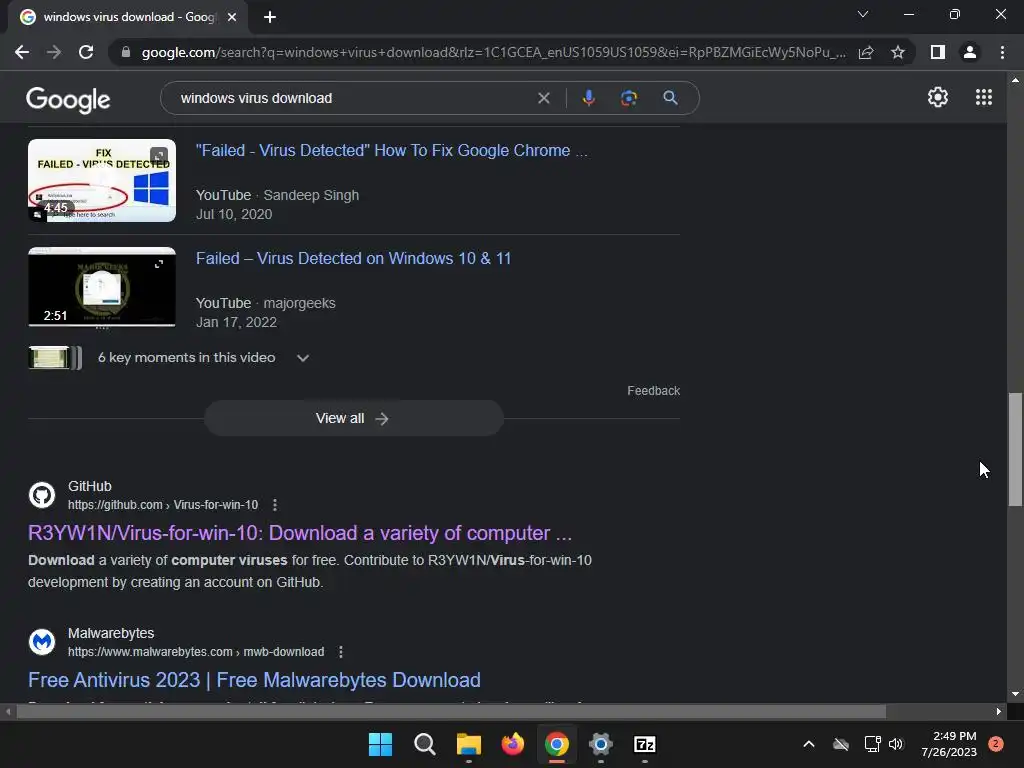The width and height of the screenshot is (1024, 768).
Task: Click the padlock site info icon
Action: (126, 52)
